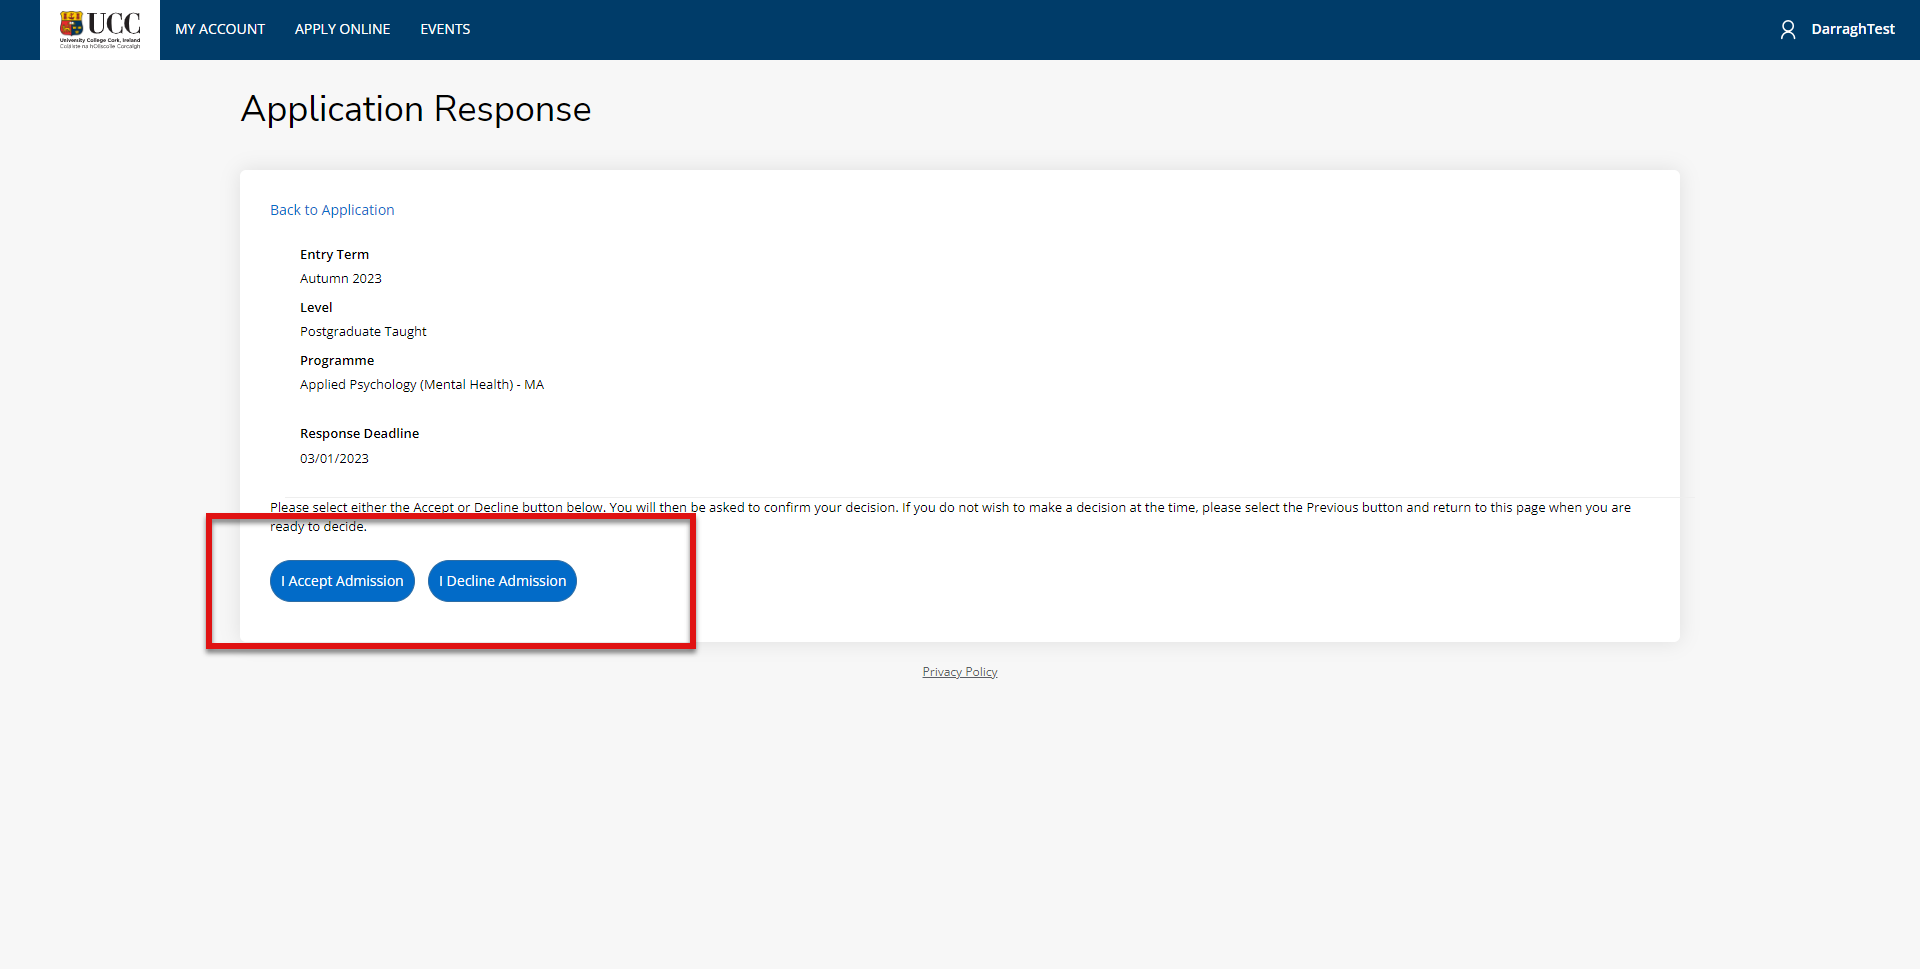Click the Autumn 2023 value
The height and width of the screenshot is (969, 1920).
click(x=340, y=279)
